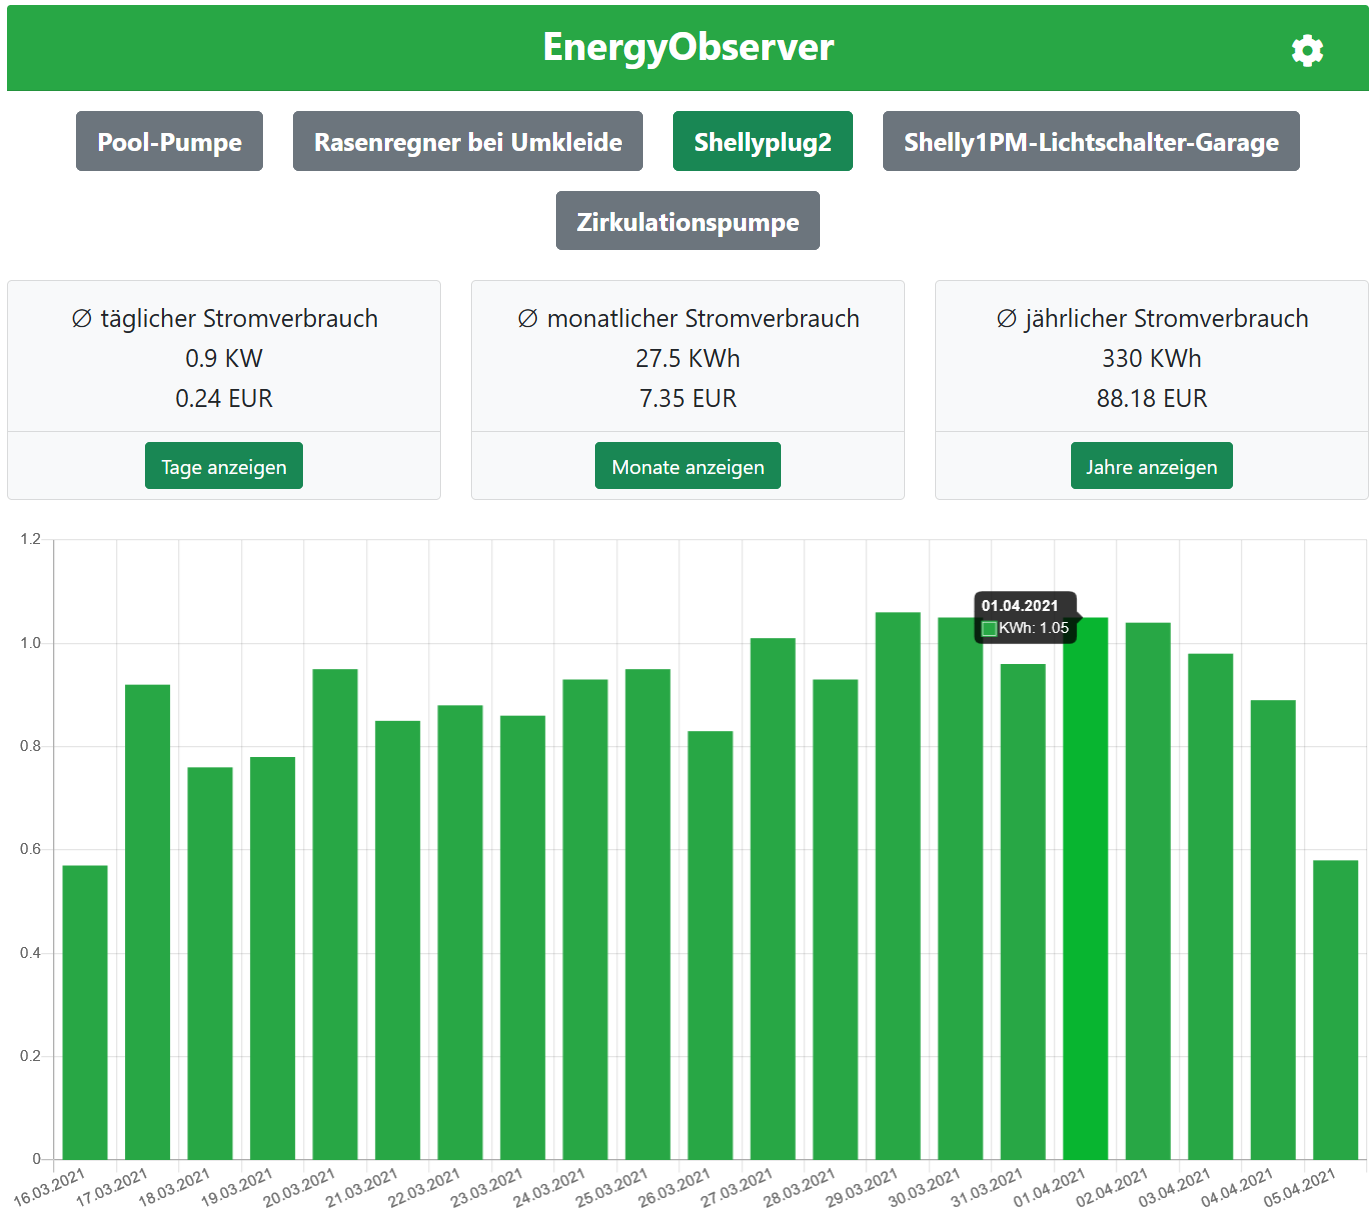Open settings via the gear icon
The image size is (1372, 1227).
[1307, 50]
